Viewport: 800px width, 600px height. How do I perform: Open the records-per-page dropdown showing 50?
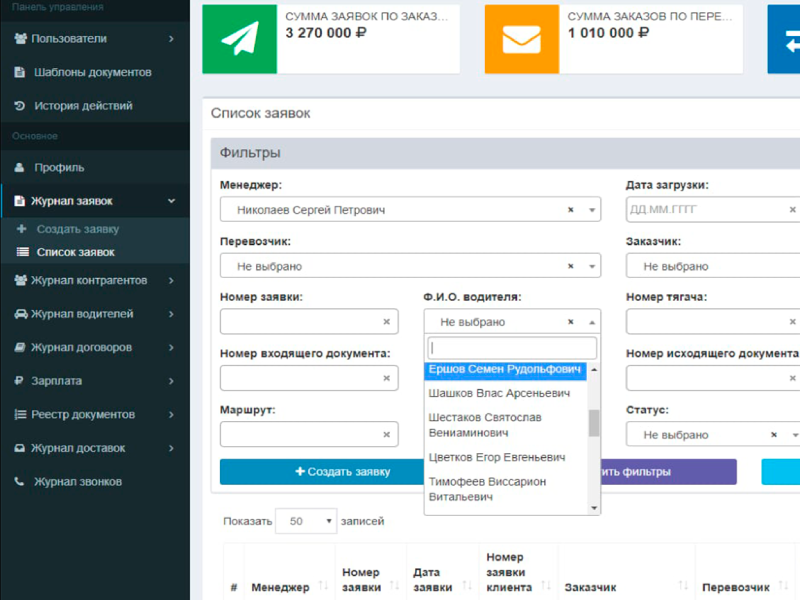tap(309, 521)
